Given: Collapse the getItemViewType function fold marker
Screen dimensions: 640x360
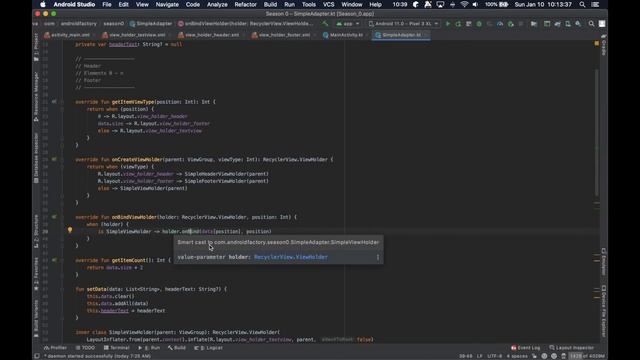Looking at the screenshot, I should pos(62,102).
